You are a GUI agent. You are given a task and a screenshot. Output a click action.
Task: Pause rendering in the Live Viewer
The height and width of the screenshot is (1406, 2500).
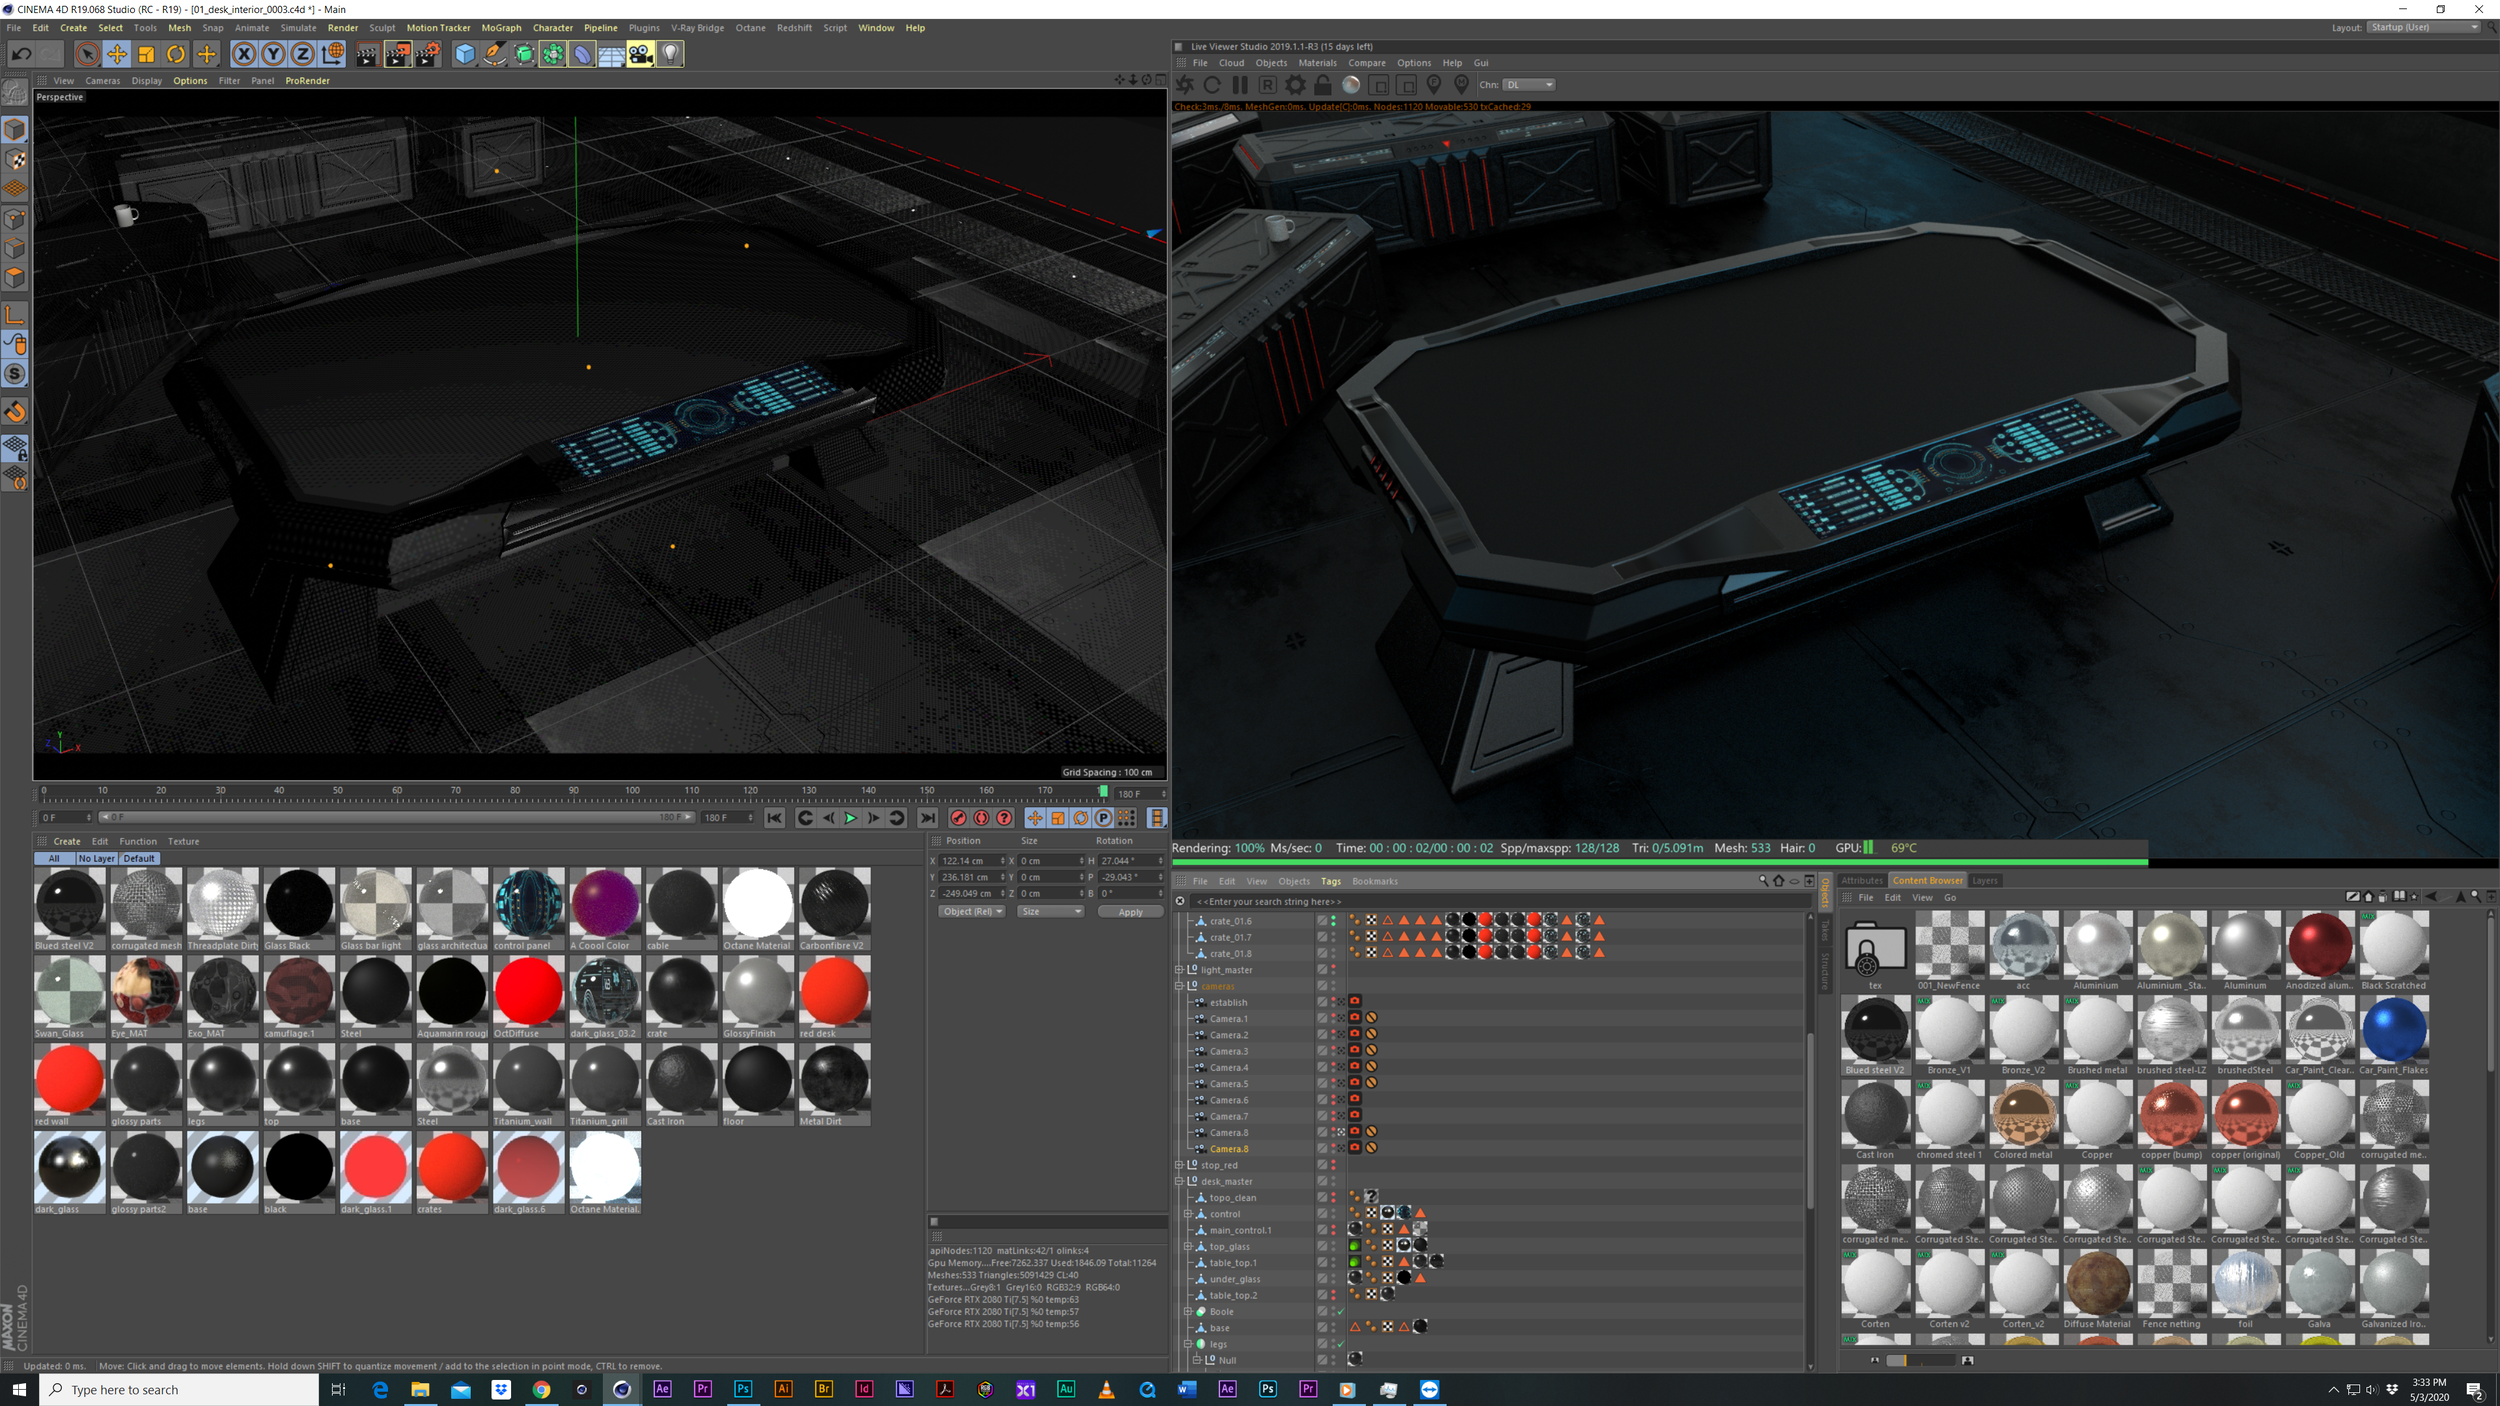[x=1240, y=85]
